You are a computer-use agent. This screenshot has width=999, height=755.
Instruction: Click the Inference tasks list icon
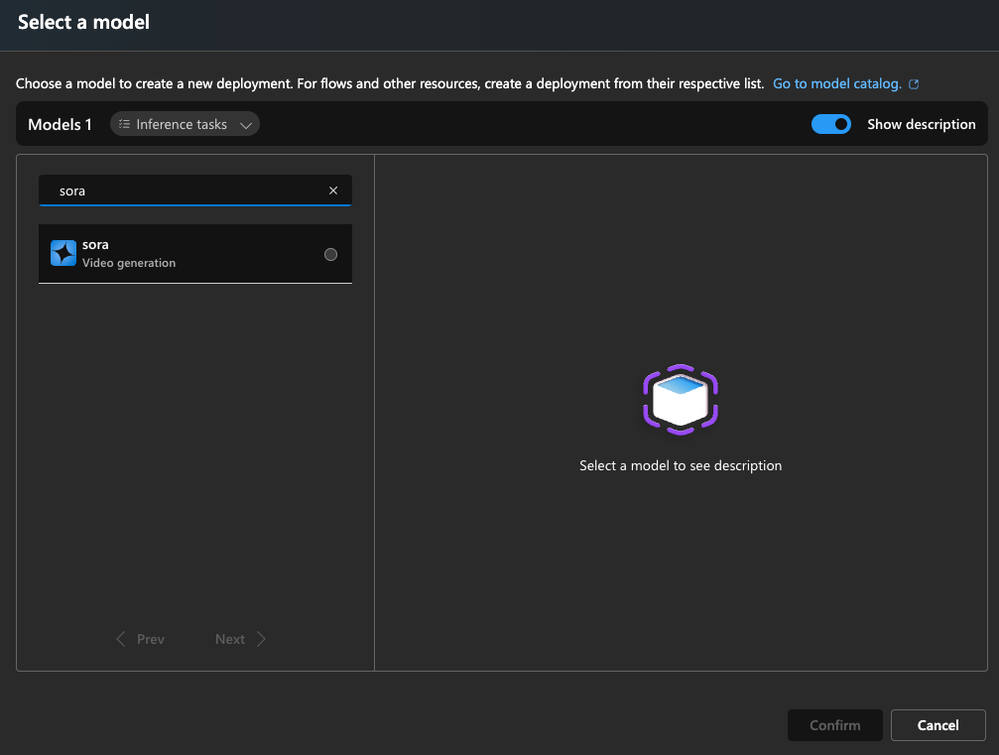pyautogui.click(x=124, y=124)
